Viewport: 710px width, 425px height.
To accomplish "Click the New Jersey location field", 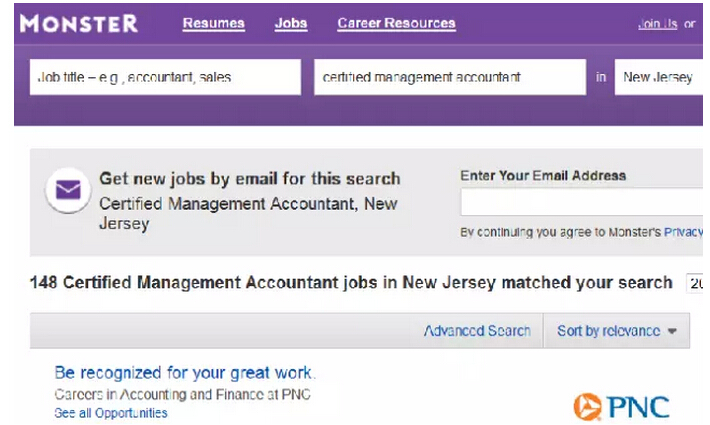I will click(660, 77).
